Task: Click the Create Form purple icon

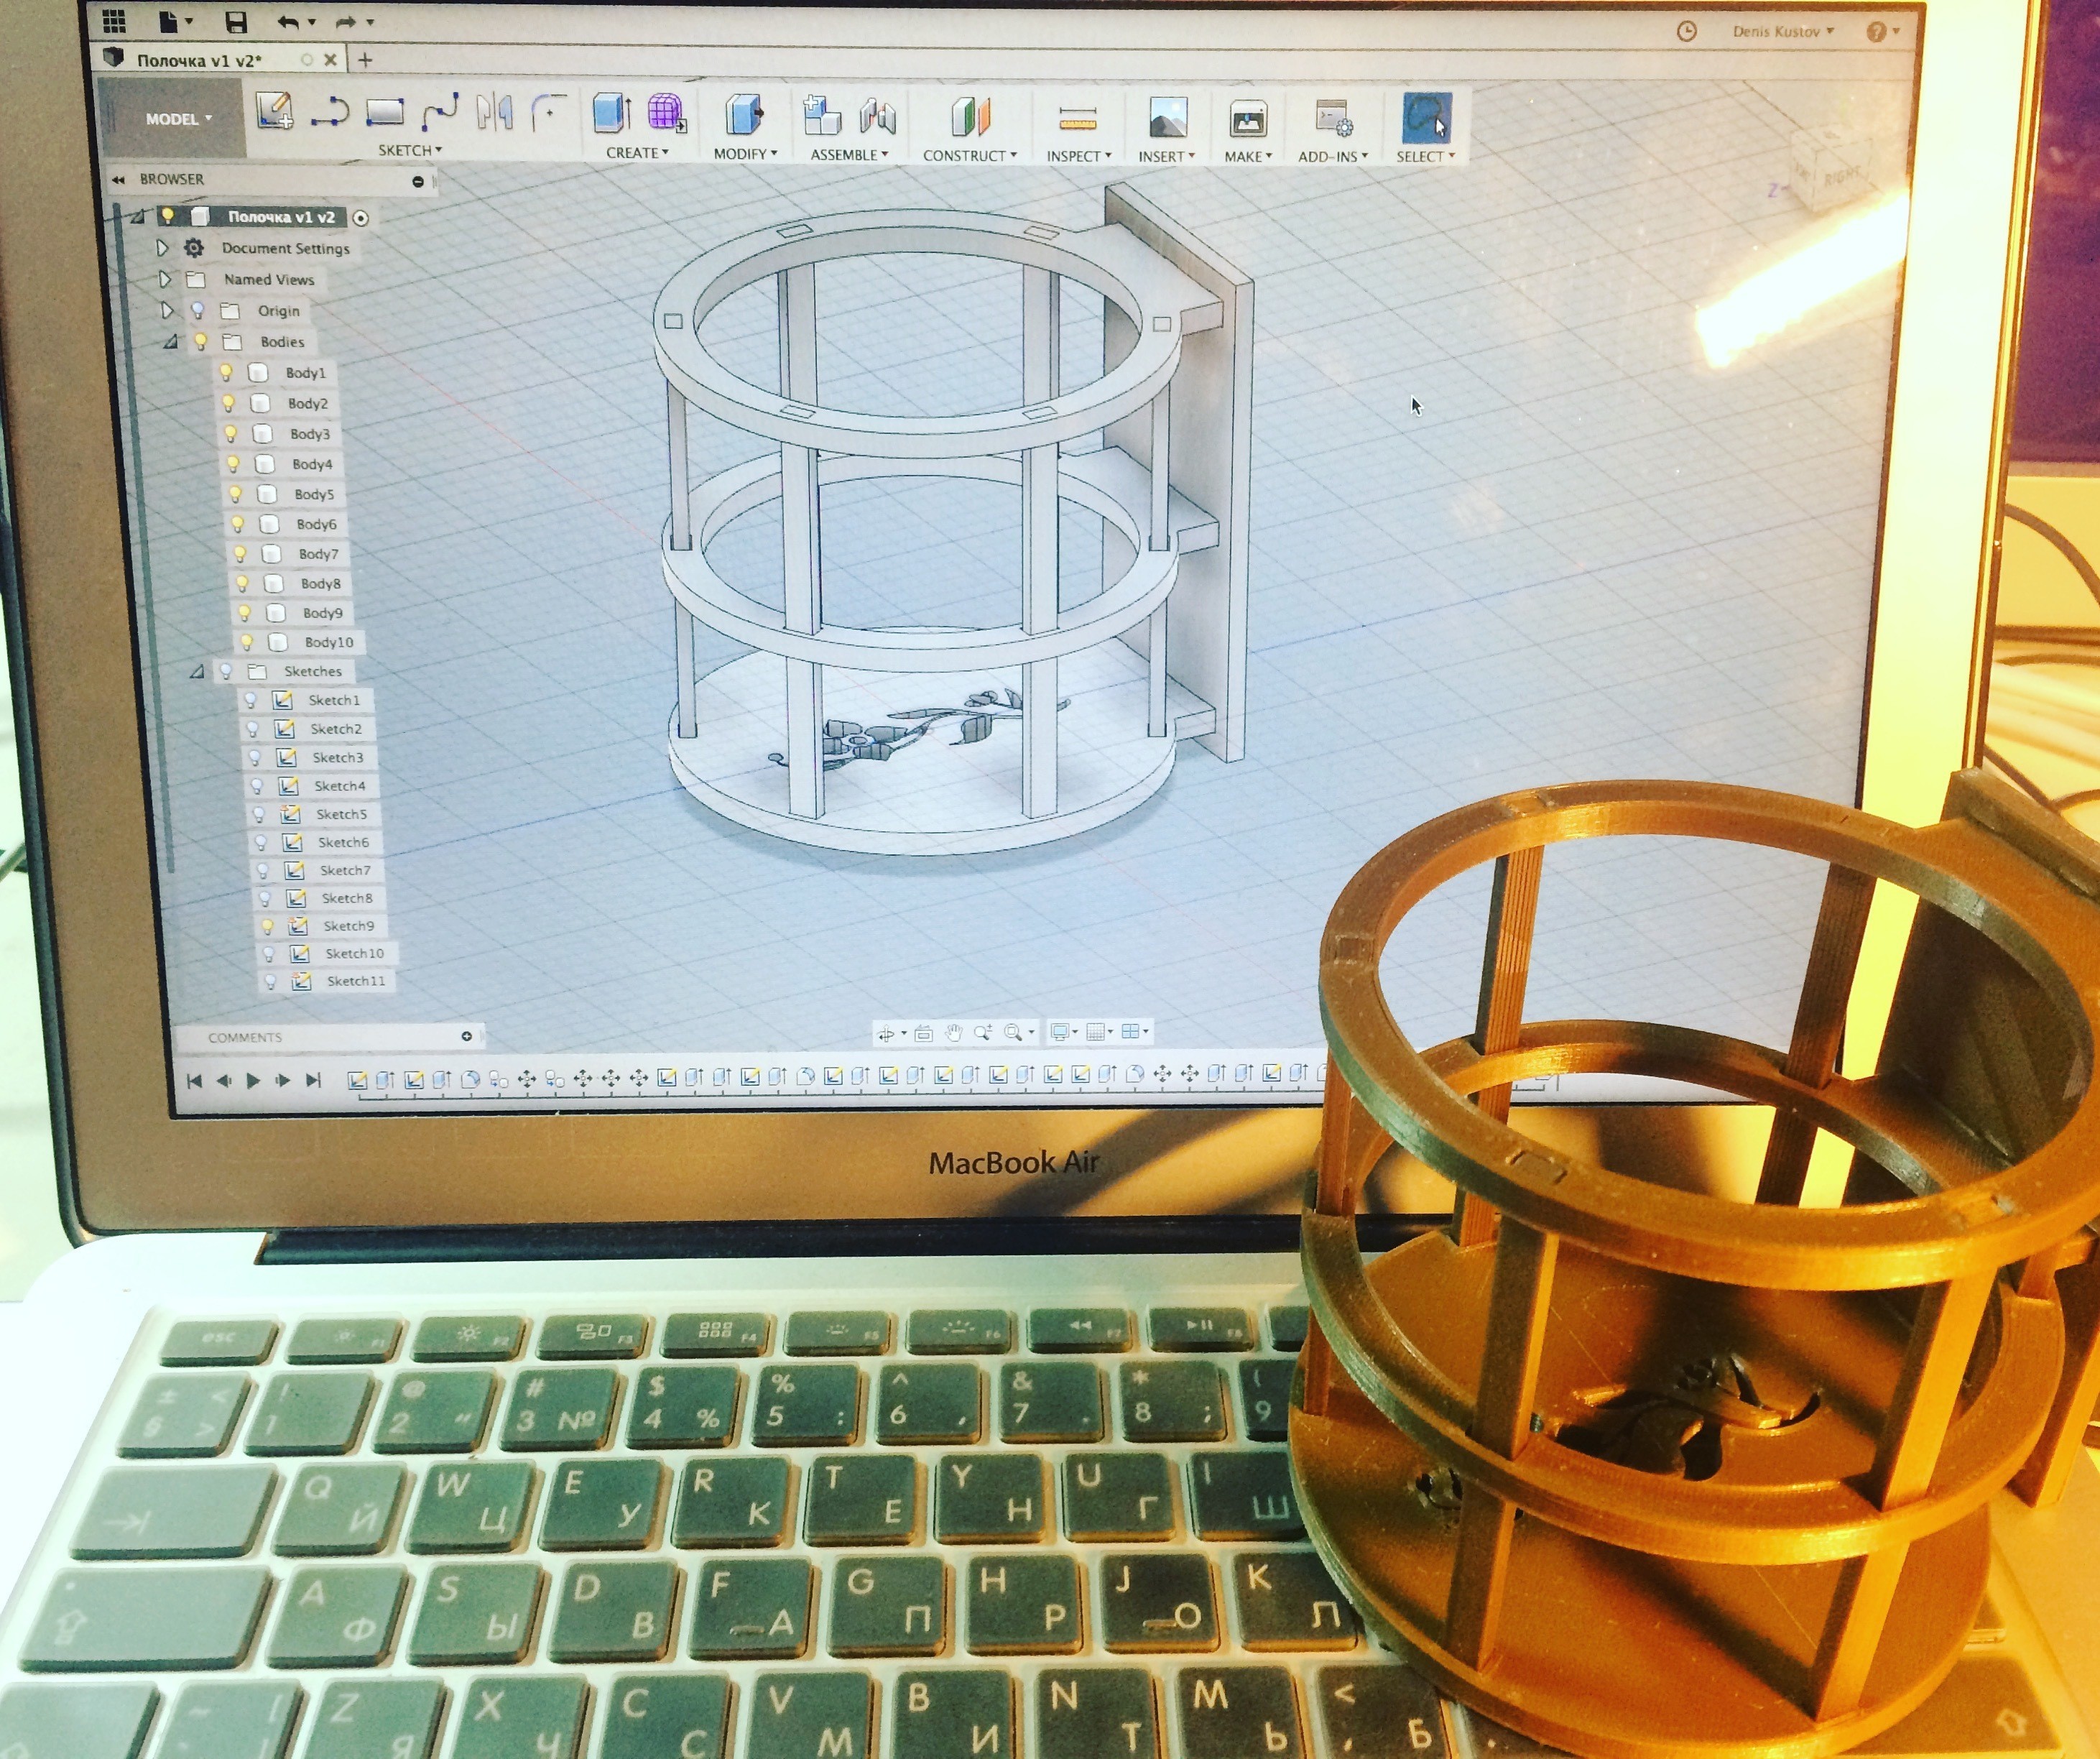Action: tap(666, 113)
